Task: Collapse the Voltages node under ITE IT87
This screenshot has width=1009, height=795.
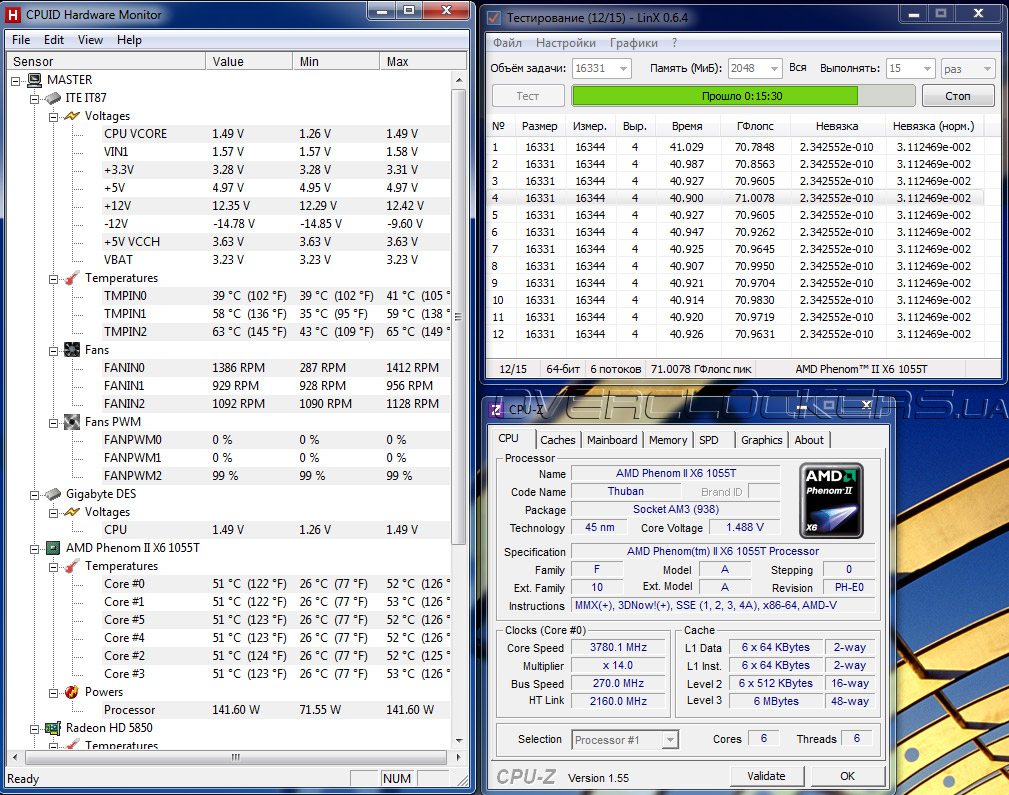Action: [x=53, y=116]
